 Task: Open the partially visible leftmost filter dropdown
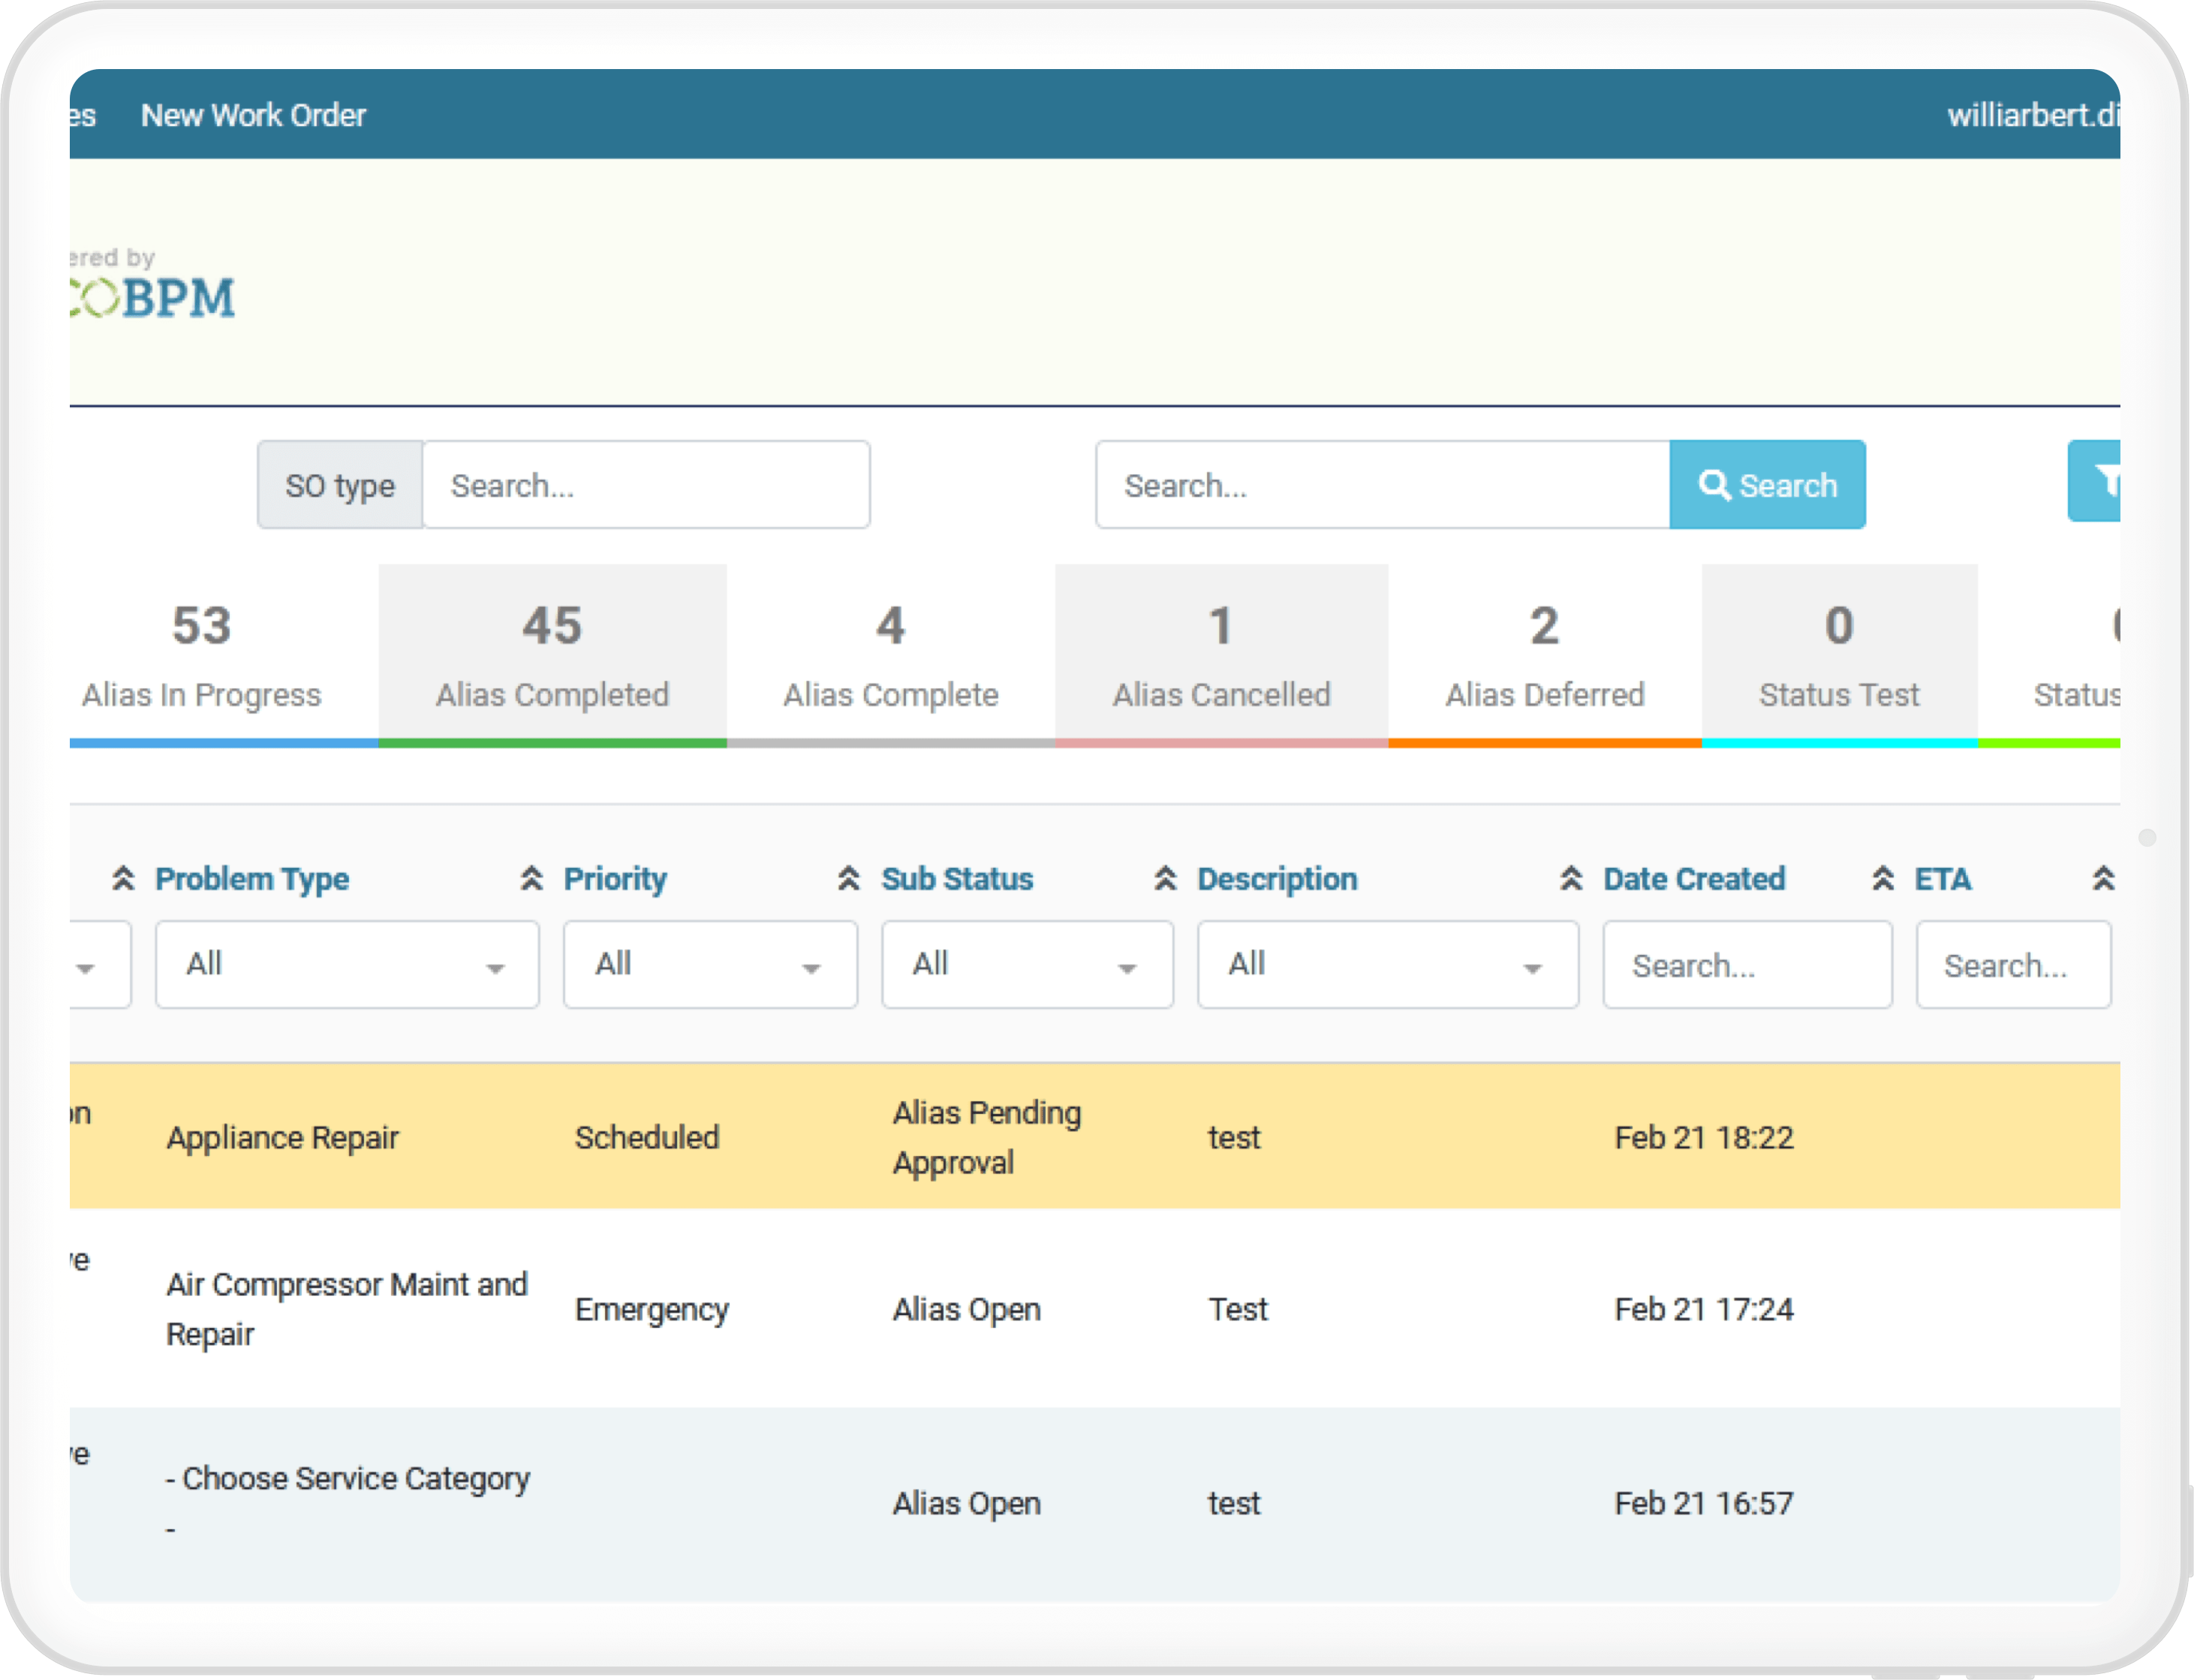100,964
